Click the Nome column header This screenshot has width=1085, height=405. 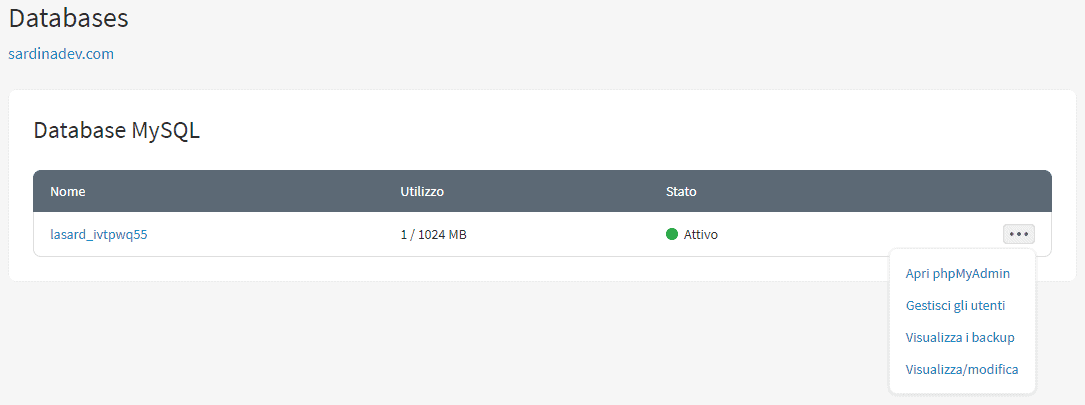(x=67, y=191)
